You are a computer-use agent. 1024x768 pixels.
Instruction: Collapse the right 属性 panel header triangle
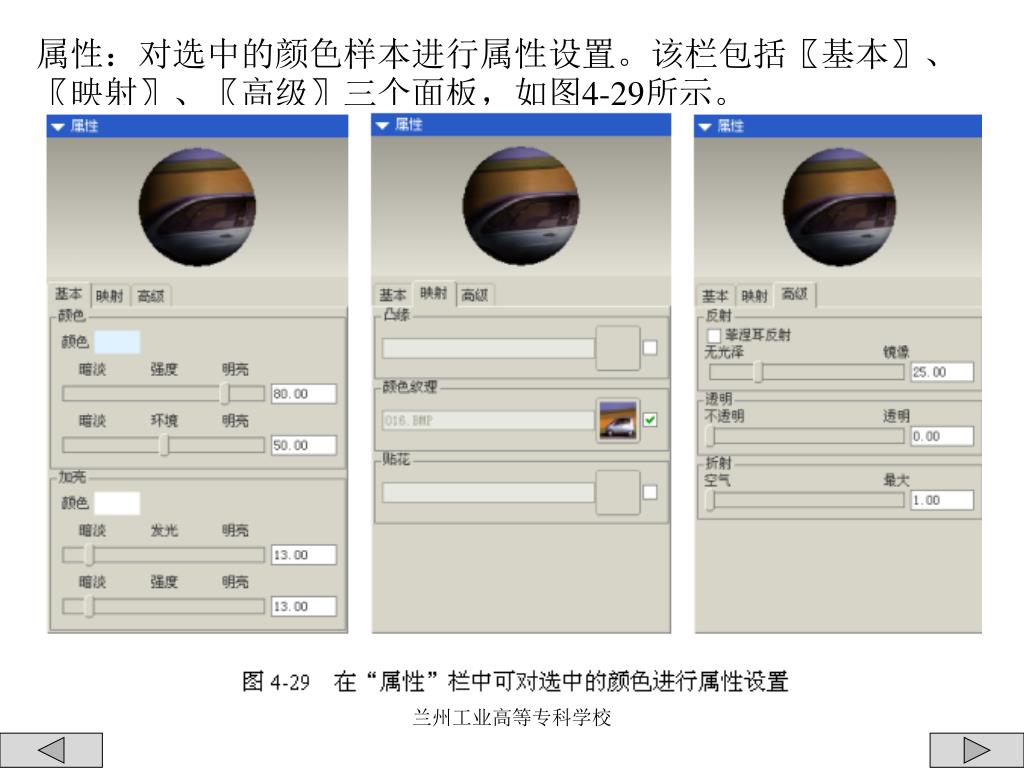[x=704, y=127]
